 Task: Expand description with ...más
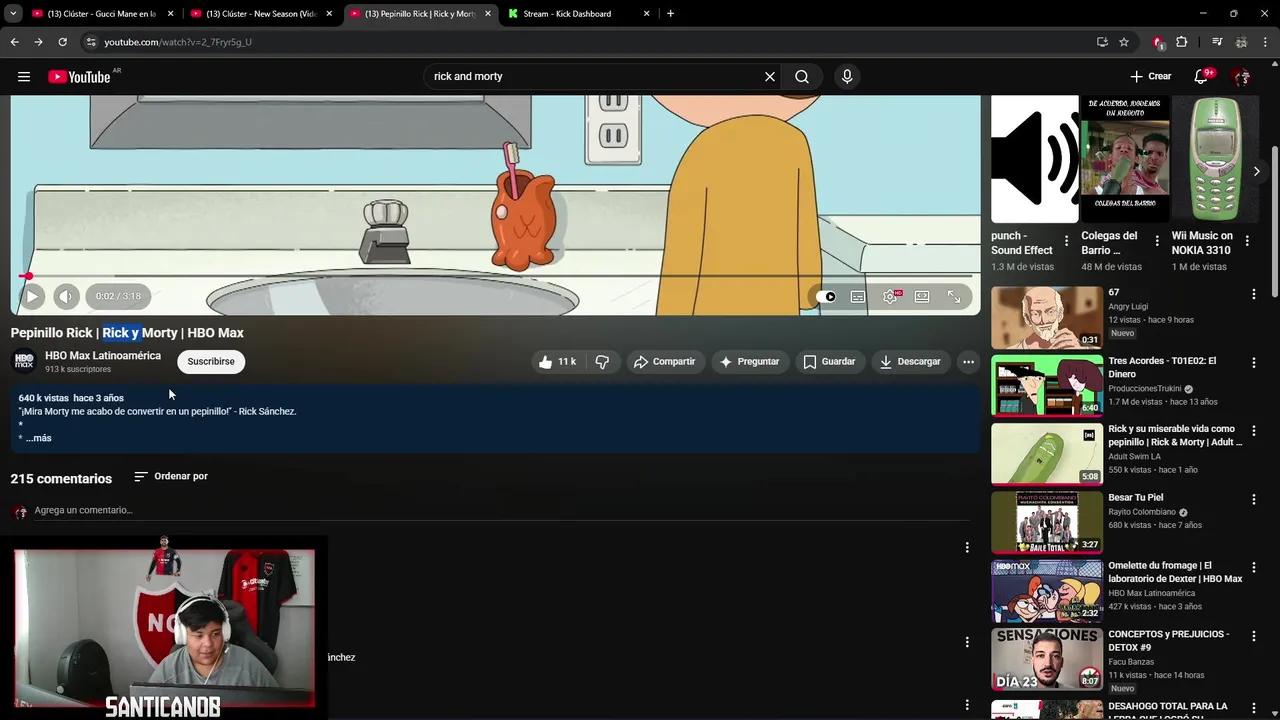pyautogui.click(x=38, y=438)
